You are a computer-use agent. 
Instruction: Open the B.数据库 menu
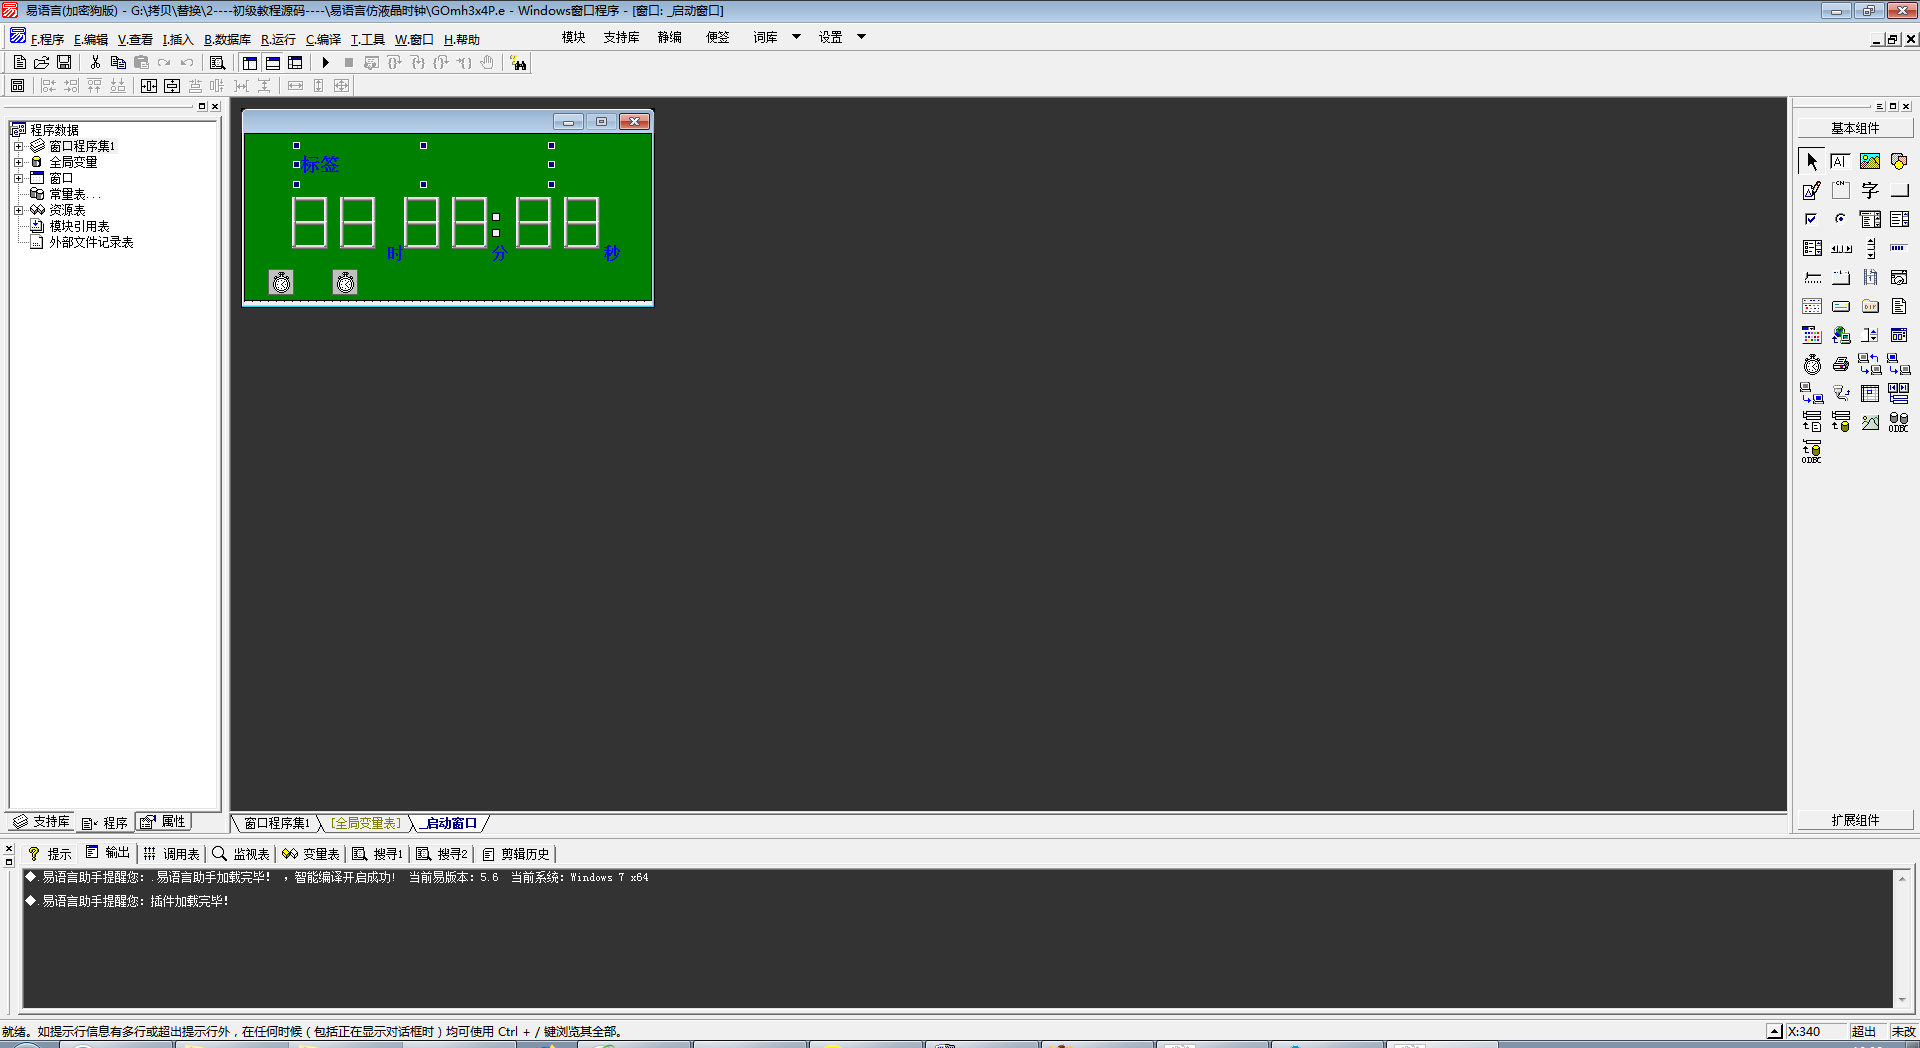point(228,40)
